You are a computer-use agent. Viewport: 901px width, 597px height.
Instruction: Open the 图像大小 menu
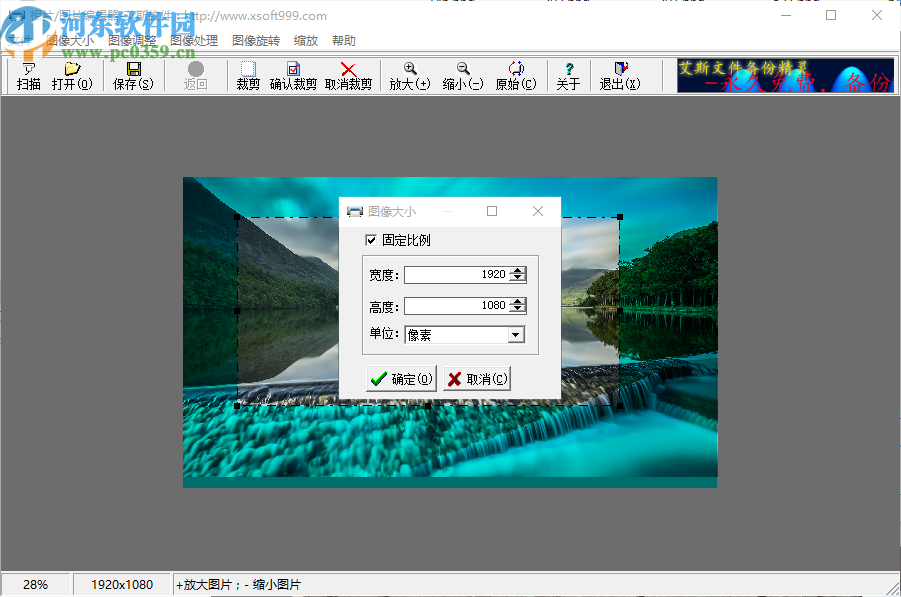coord(70,40)
